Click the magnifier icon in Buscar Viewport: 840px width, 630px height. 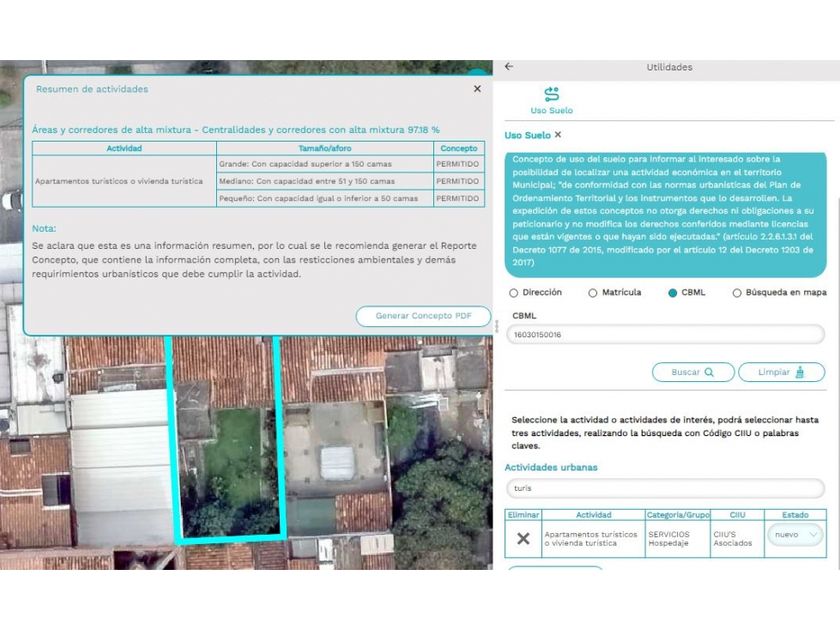709,372
